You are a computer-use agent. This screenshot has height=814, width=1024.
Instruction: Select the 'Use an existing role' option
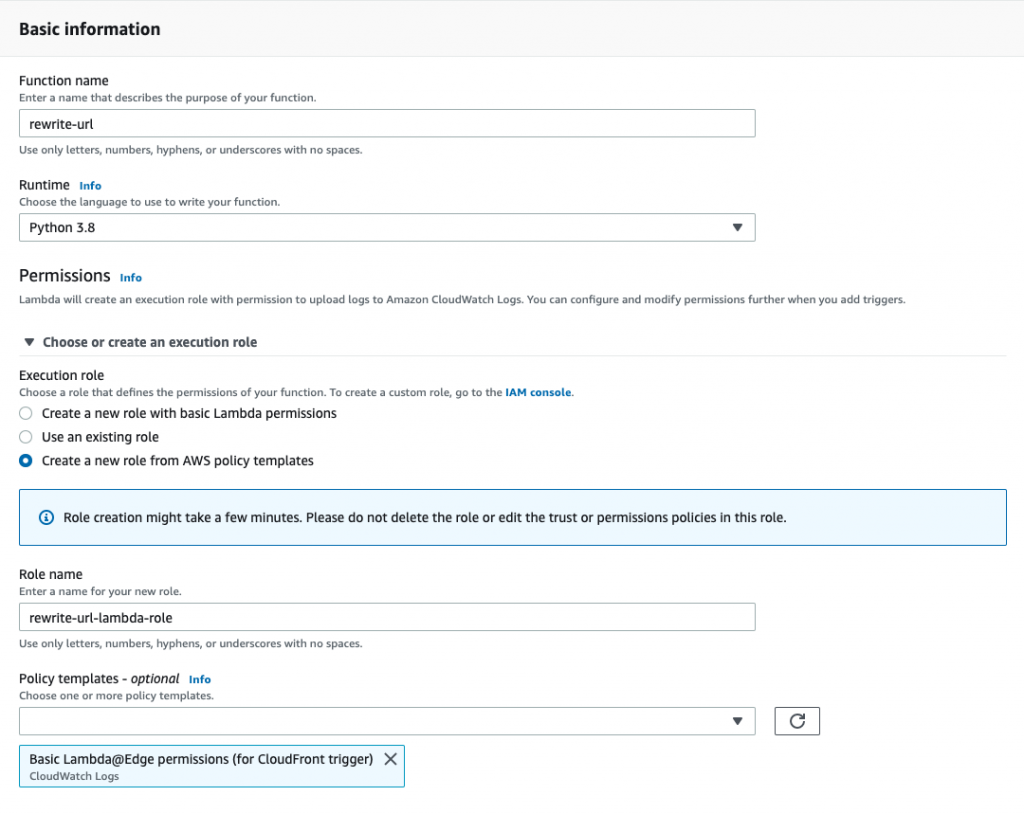point(27,437)
